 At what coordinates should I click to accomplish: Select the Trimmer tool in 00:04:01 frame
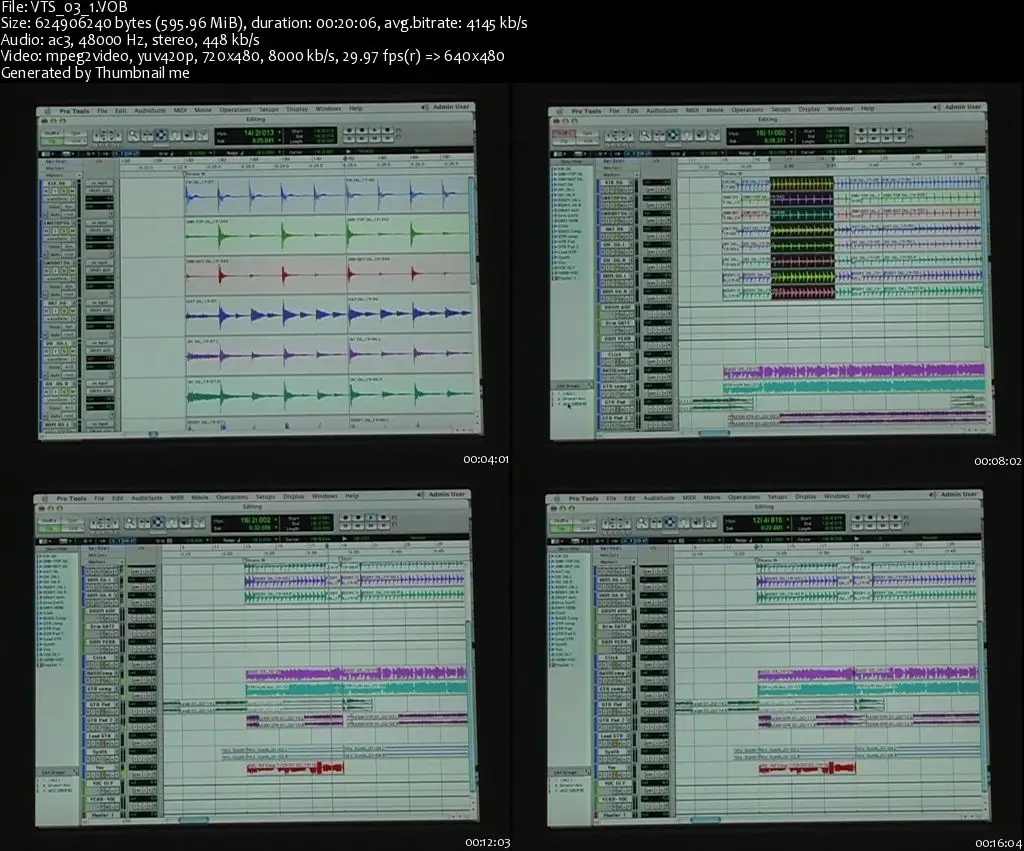pyautogui.click(x=147, y=135)
